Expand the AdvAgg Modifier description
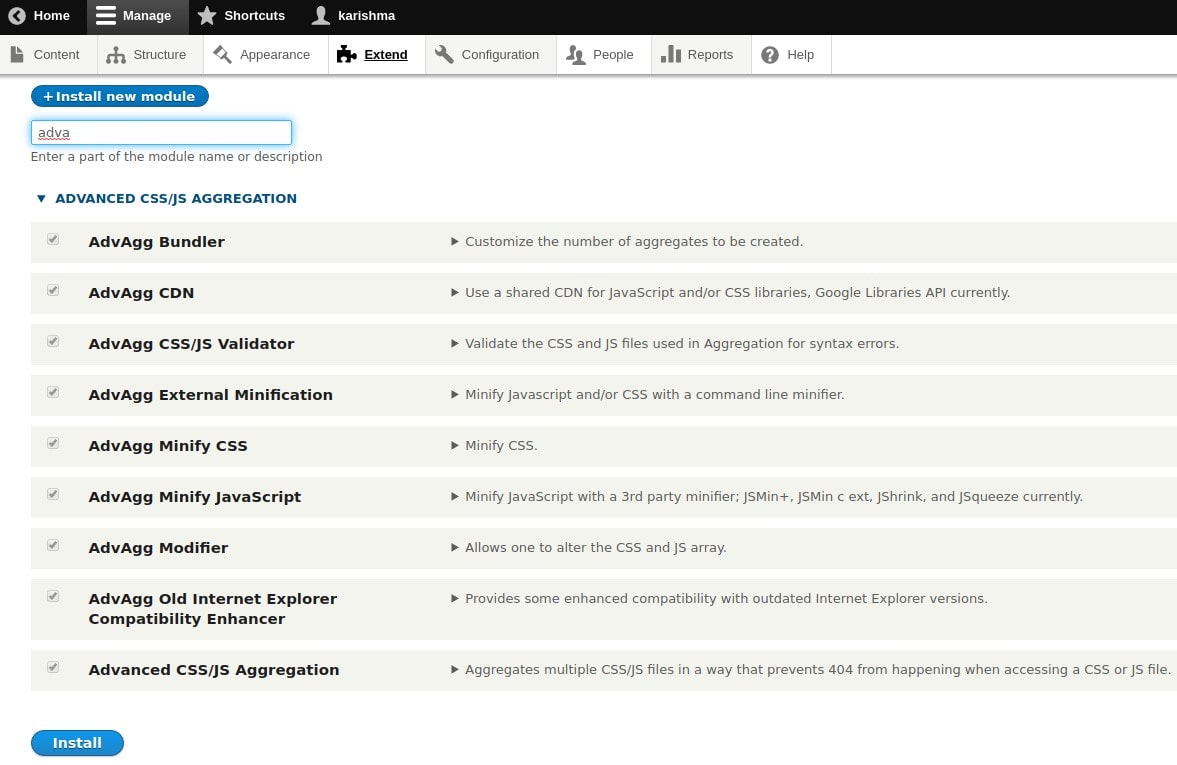The width and height of the screenshot is (1177, 765). click(588, 548)
